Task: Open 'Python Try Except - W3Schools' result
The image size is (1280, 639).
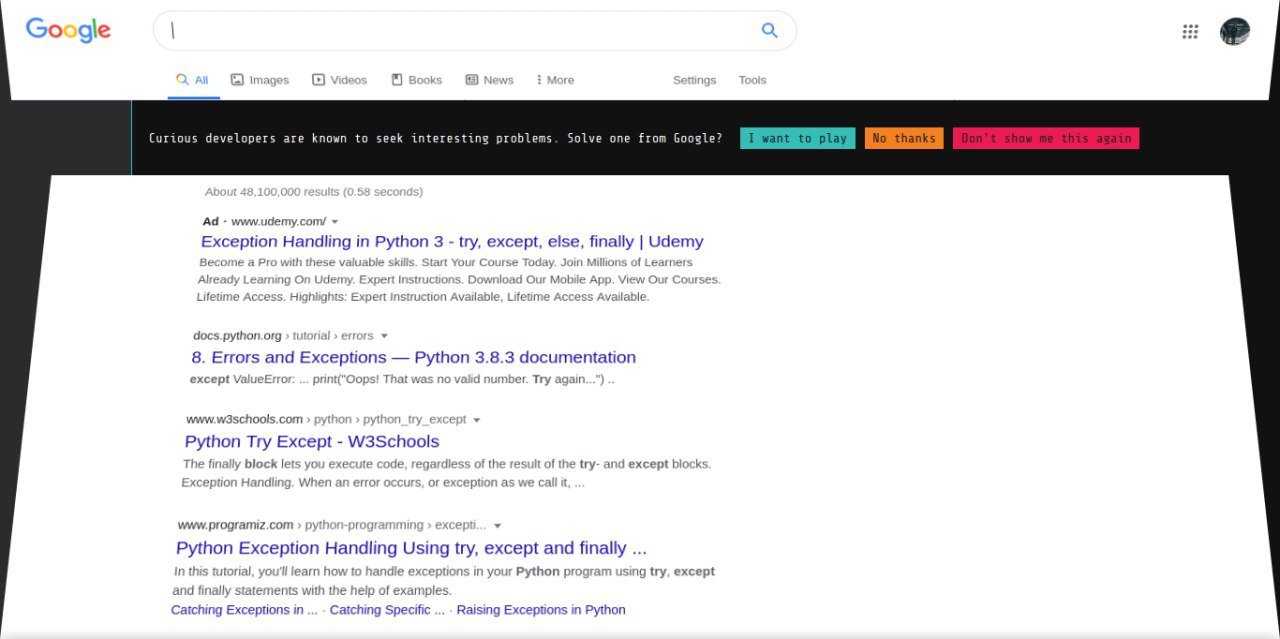Action: click(x=312, y=441)
